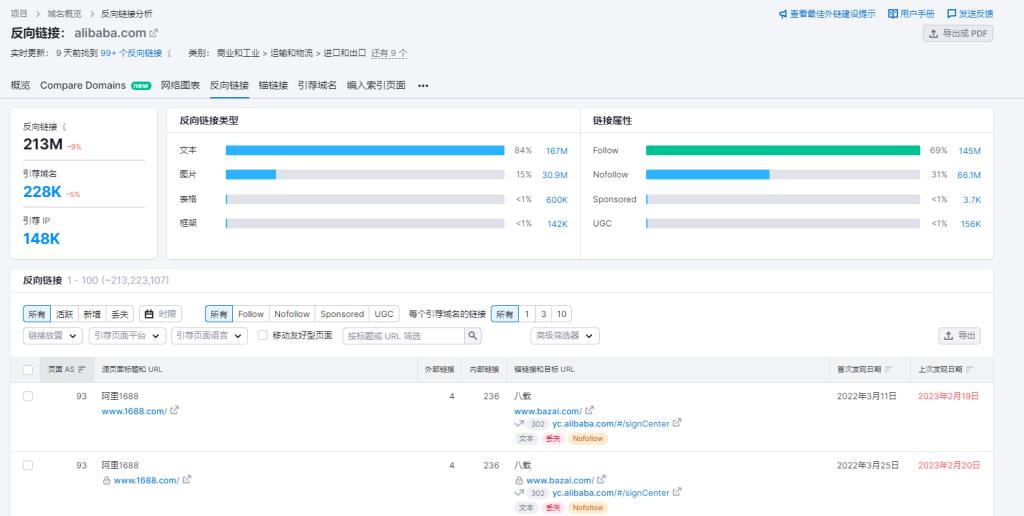Tick the select-all checkbox in table header

[x=28, y=370]
